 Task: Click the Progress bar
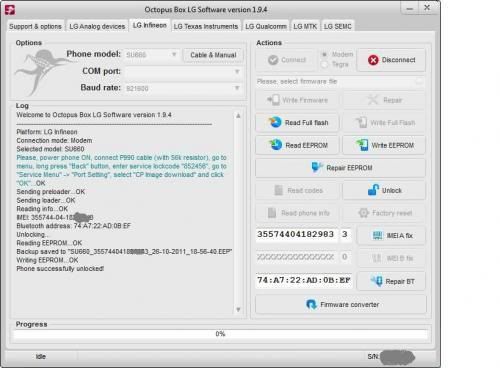221,334
